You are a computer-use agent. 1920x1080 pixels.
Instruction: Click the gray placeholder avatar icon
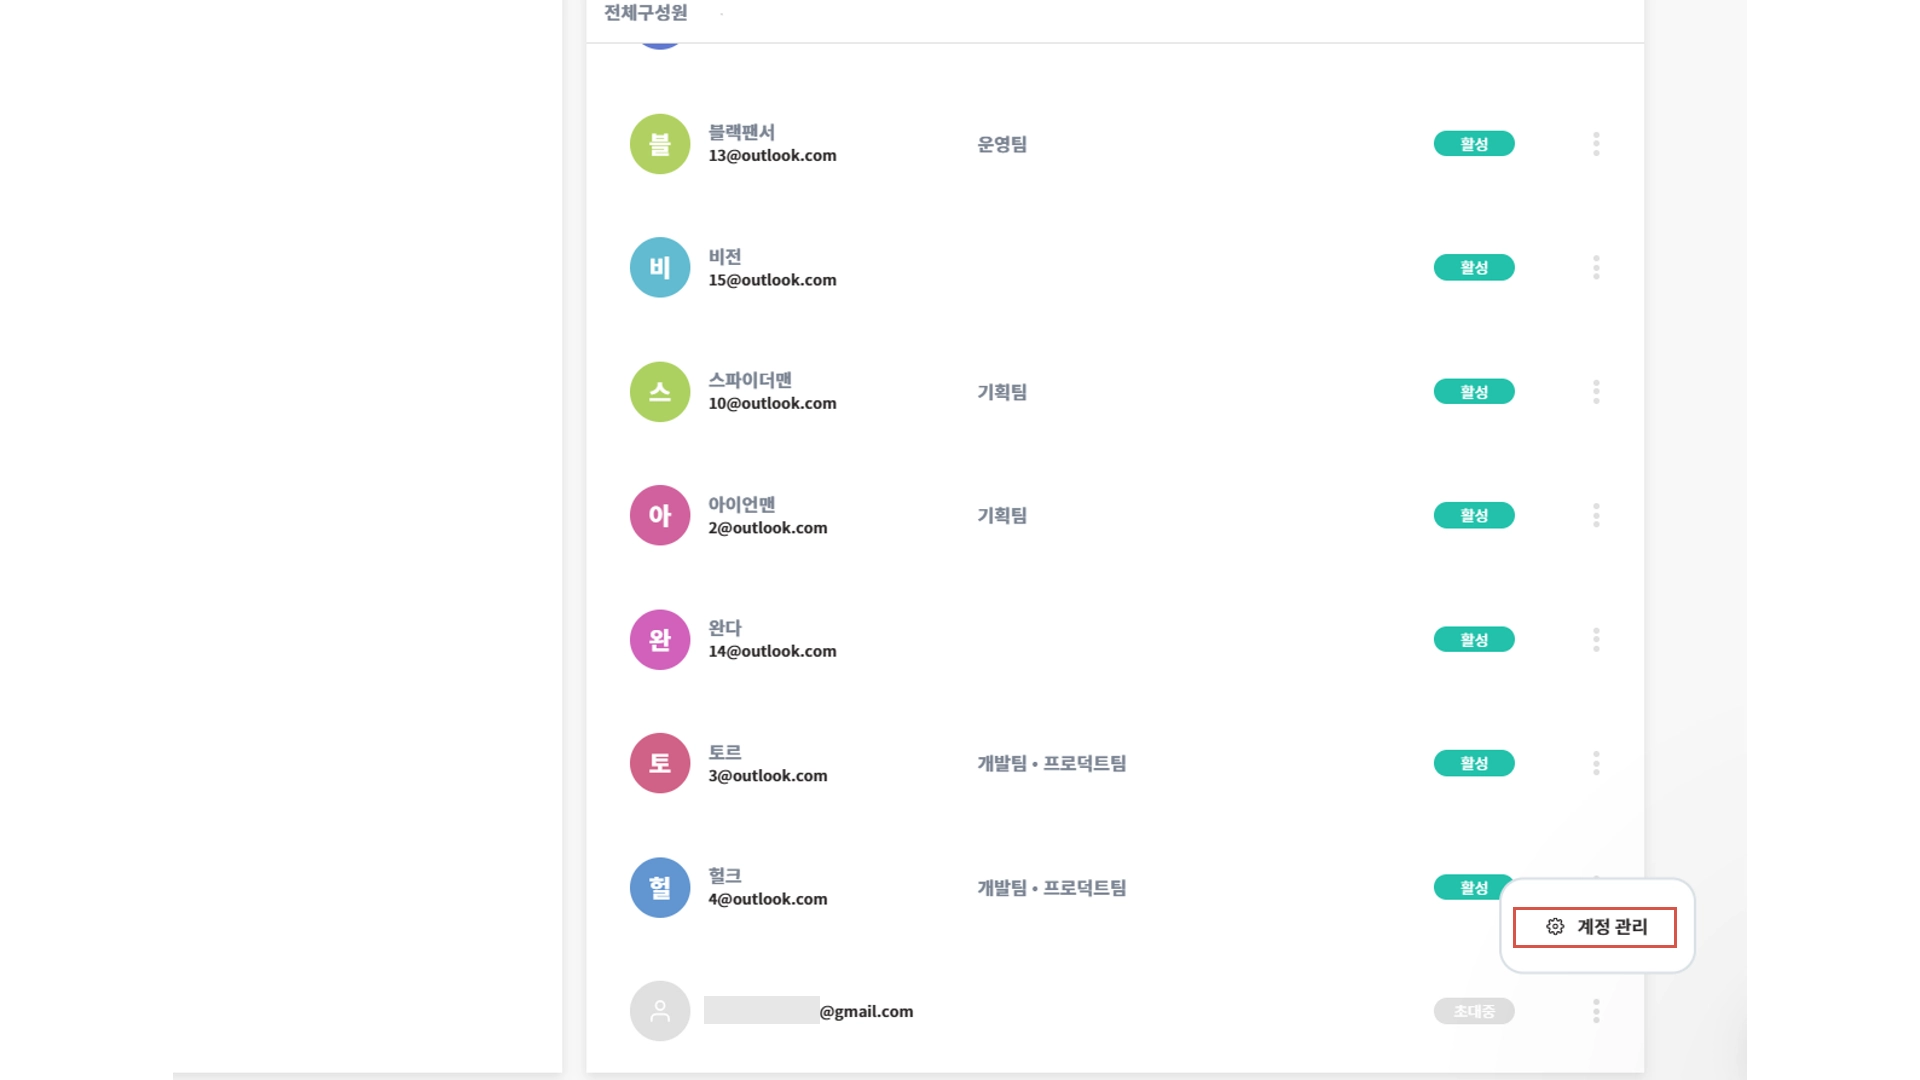660,1011
